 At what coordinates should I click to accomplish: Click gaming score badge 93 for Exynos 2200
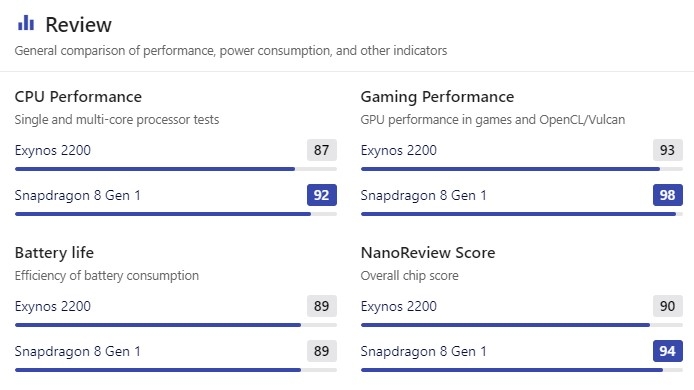click(x=667, y=150)
